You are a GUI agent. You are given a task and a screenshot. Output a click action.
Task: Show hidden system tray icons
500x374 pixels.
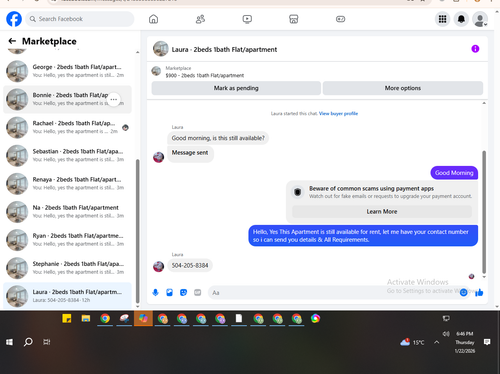pos(437,342)
